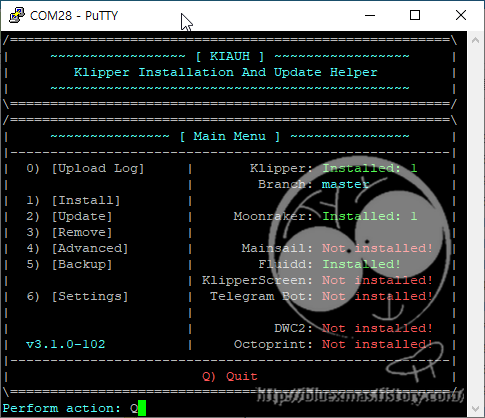Click the version text v3.1.0-102
Screen dimensions: 485x418
[x=66, y=344]
